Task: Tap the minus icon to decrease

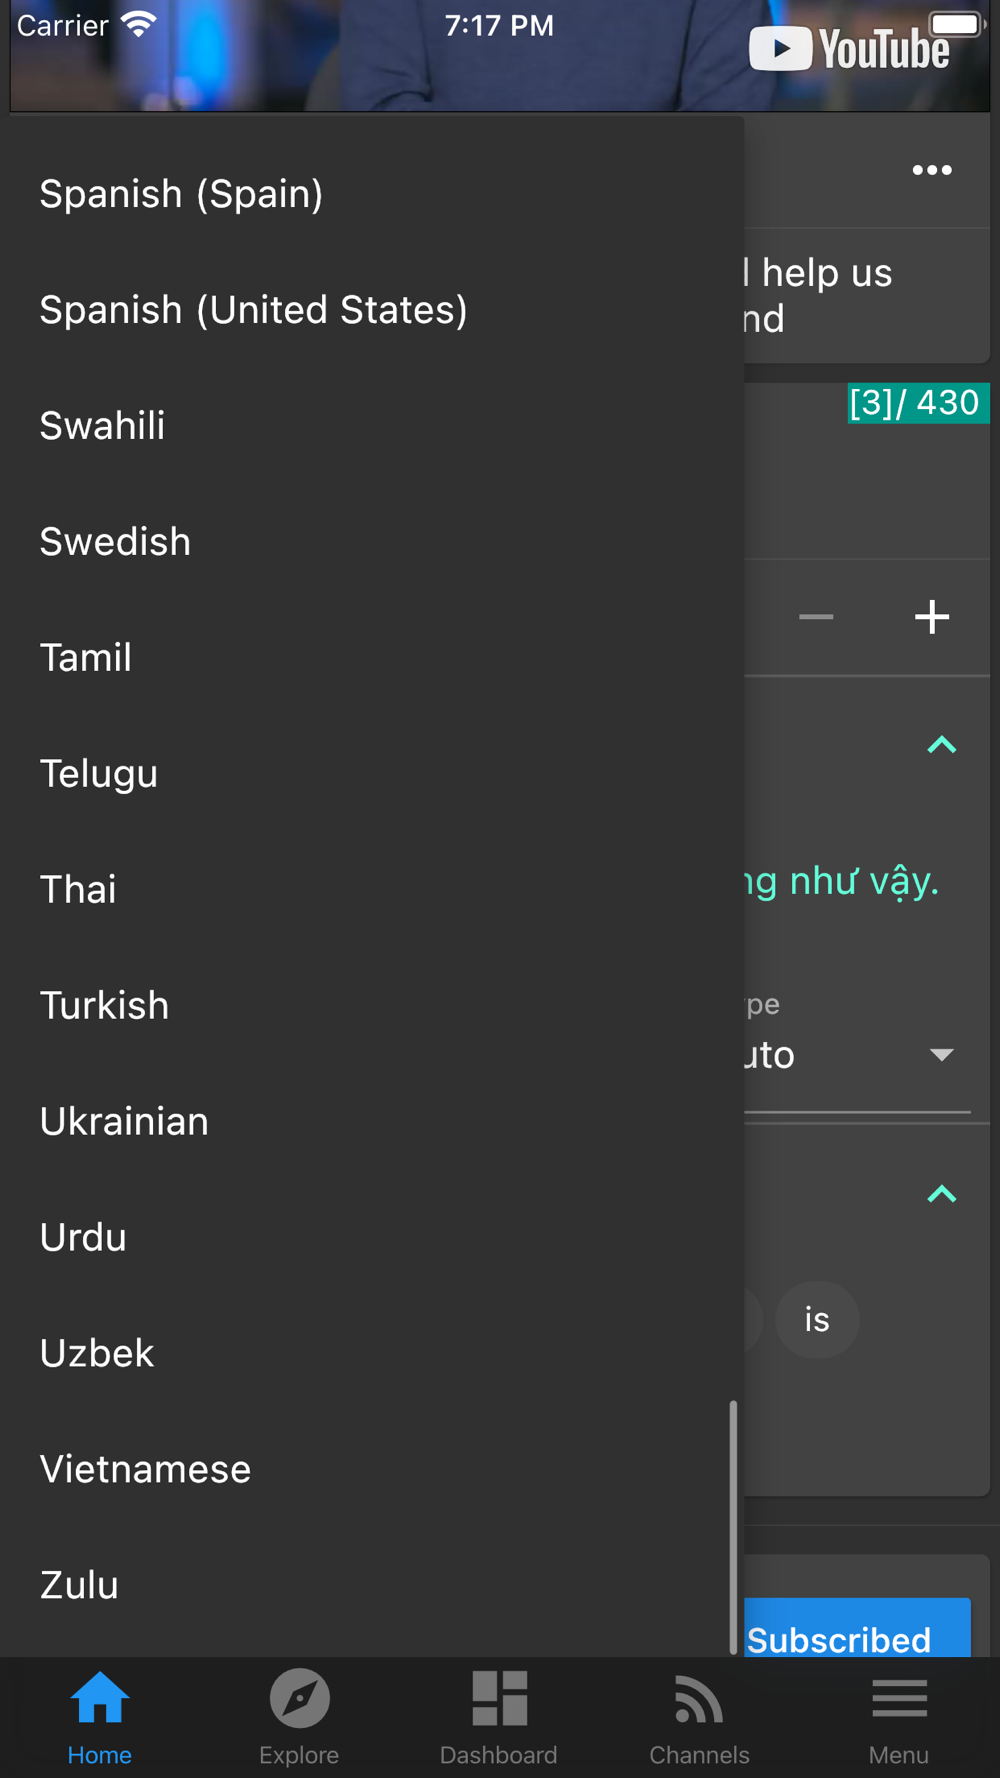Action: [816, 617]
